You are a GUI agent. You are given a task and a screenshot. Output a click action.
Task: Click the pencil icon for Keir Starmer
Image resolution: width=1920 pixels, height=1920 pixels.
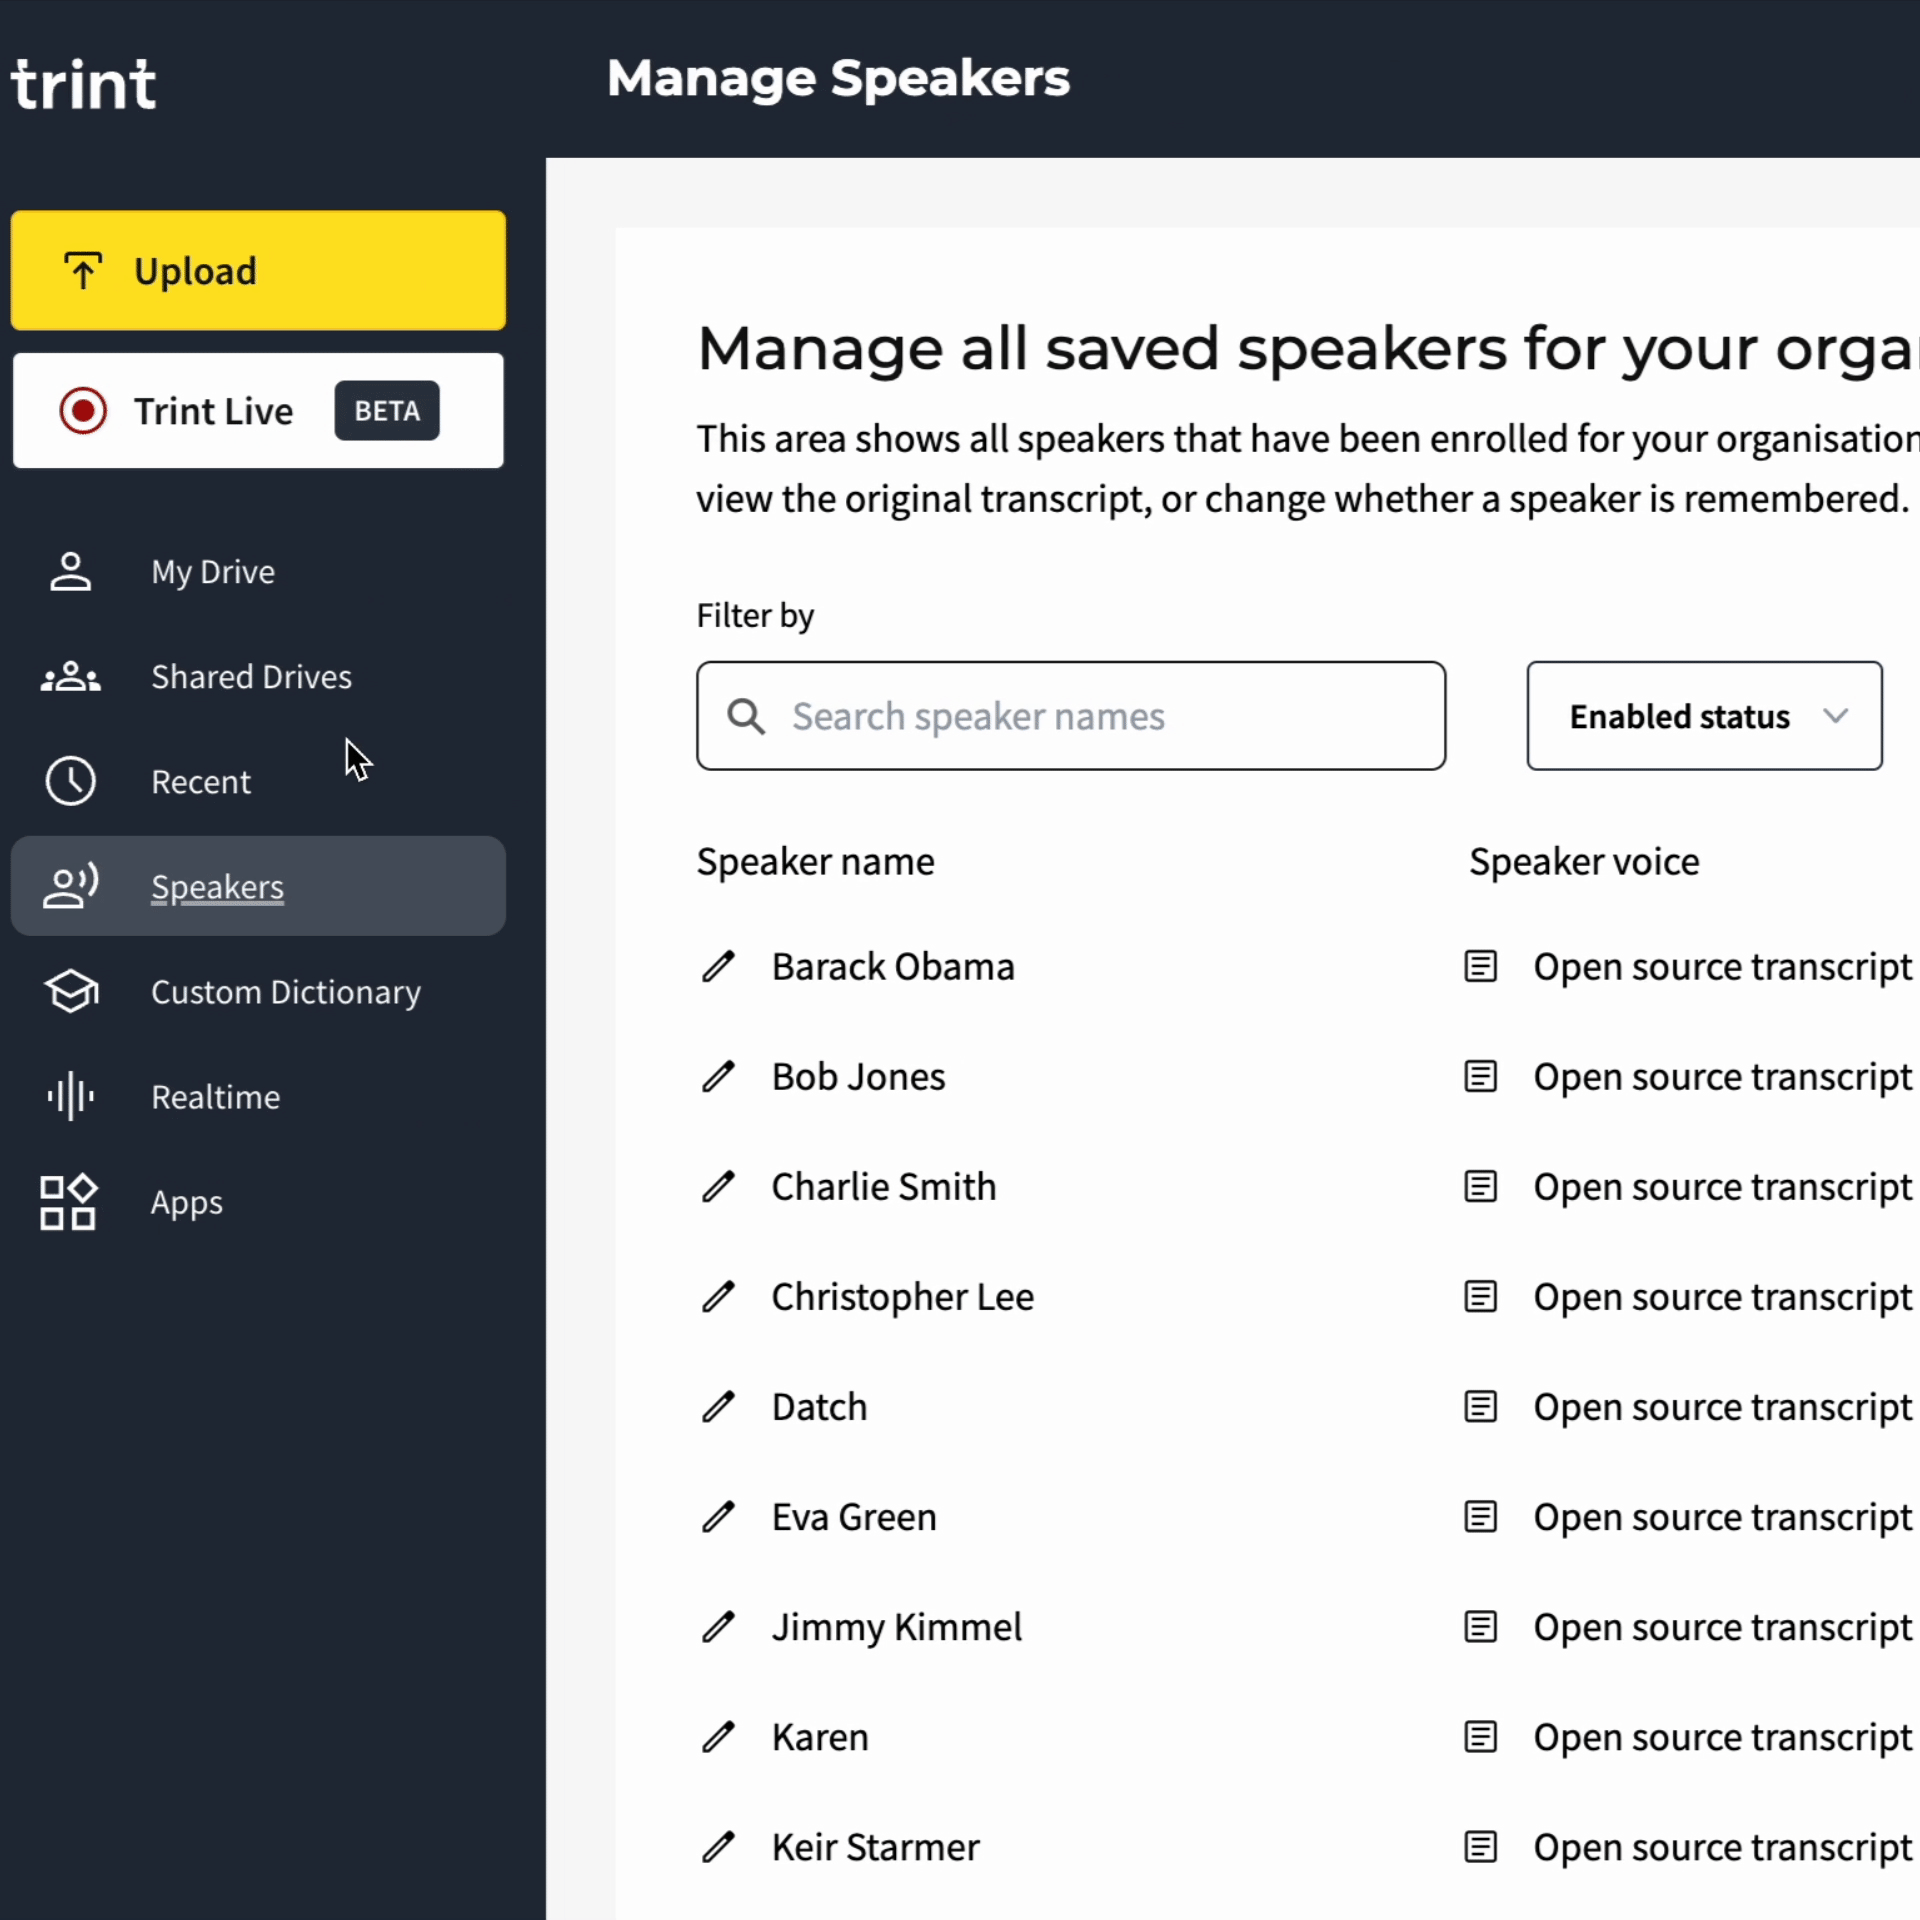click(718, 1847)
